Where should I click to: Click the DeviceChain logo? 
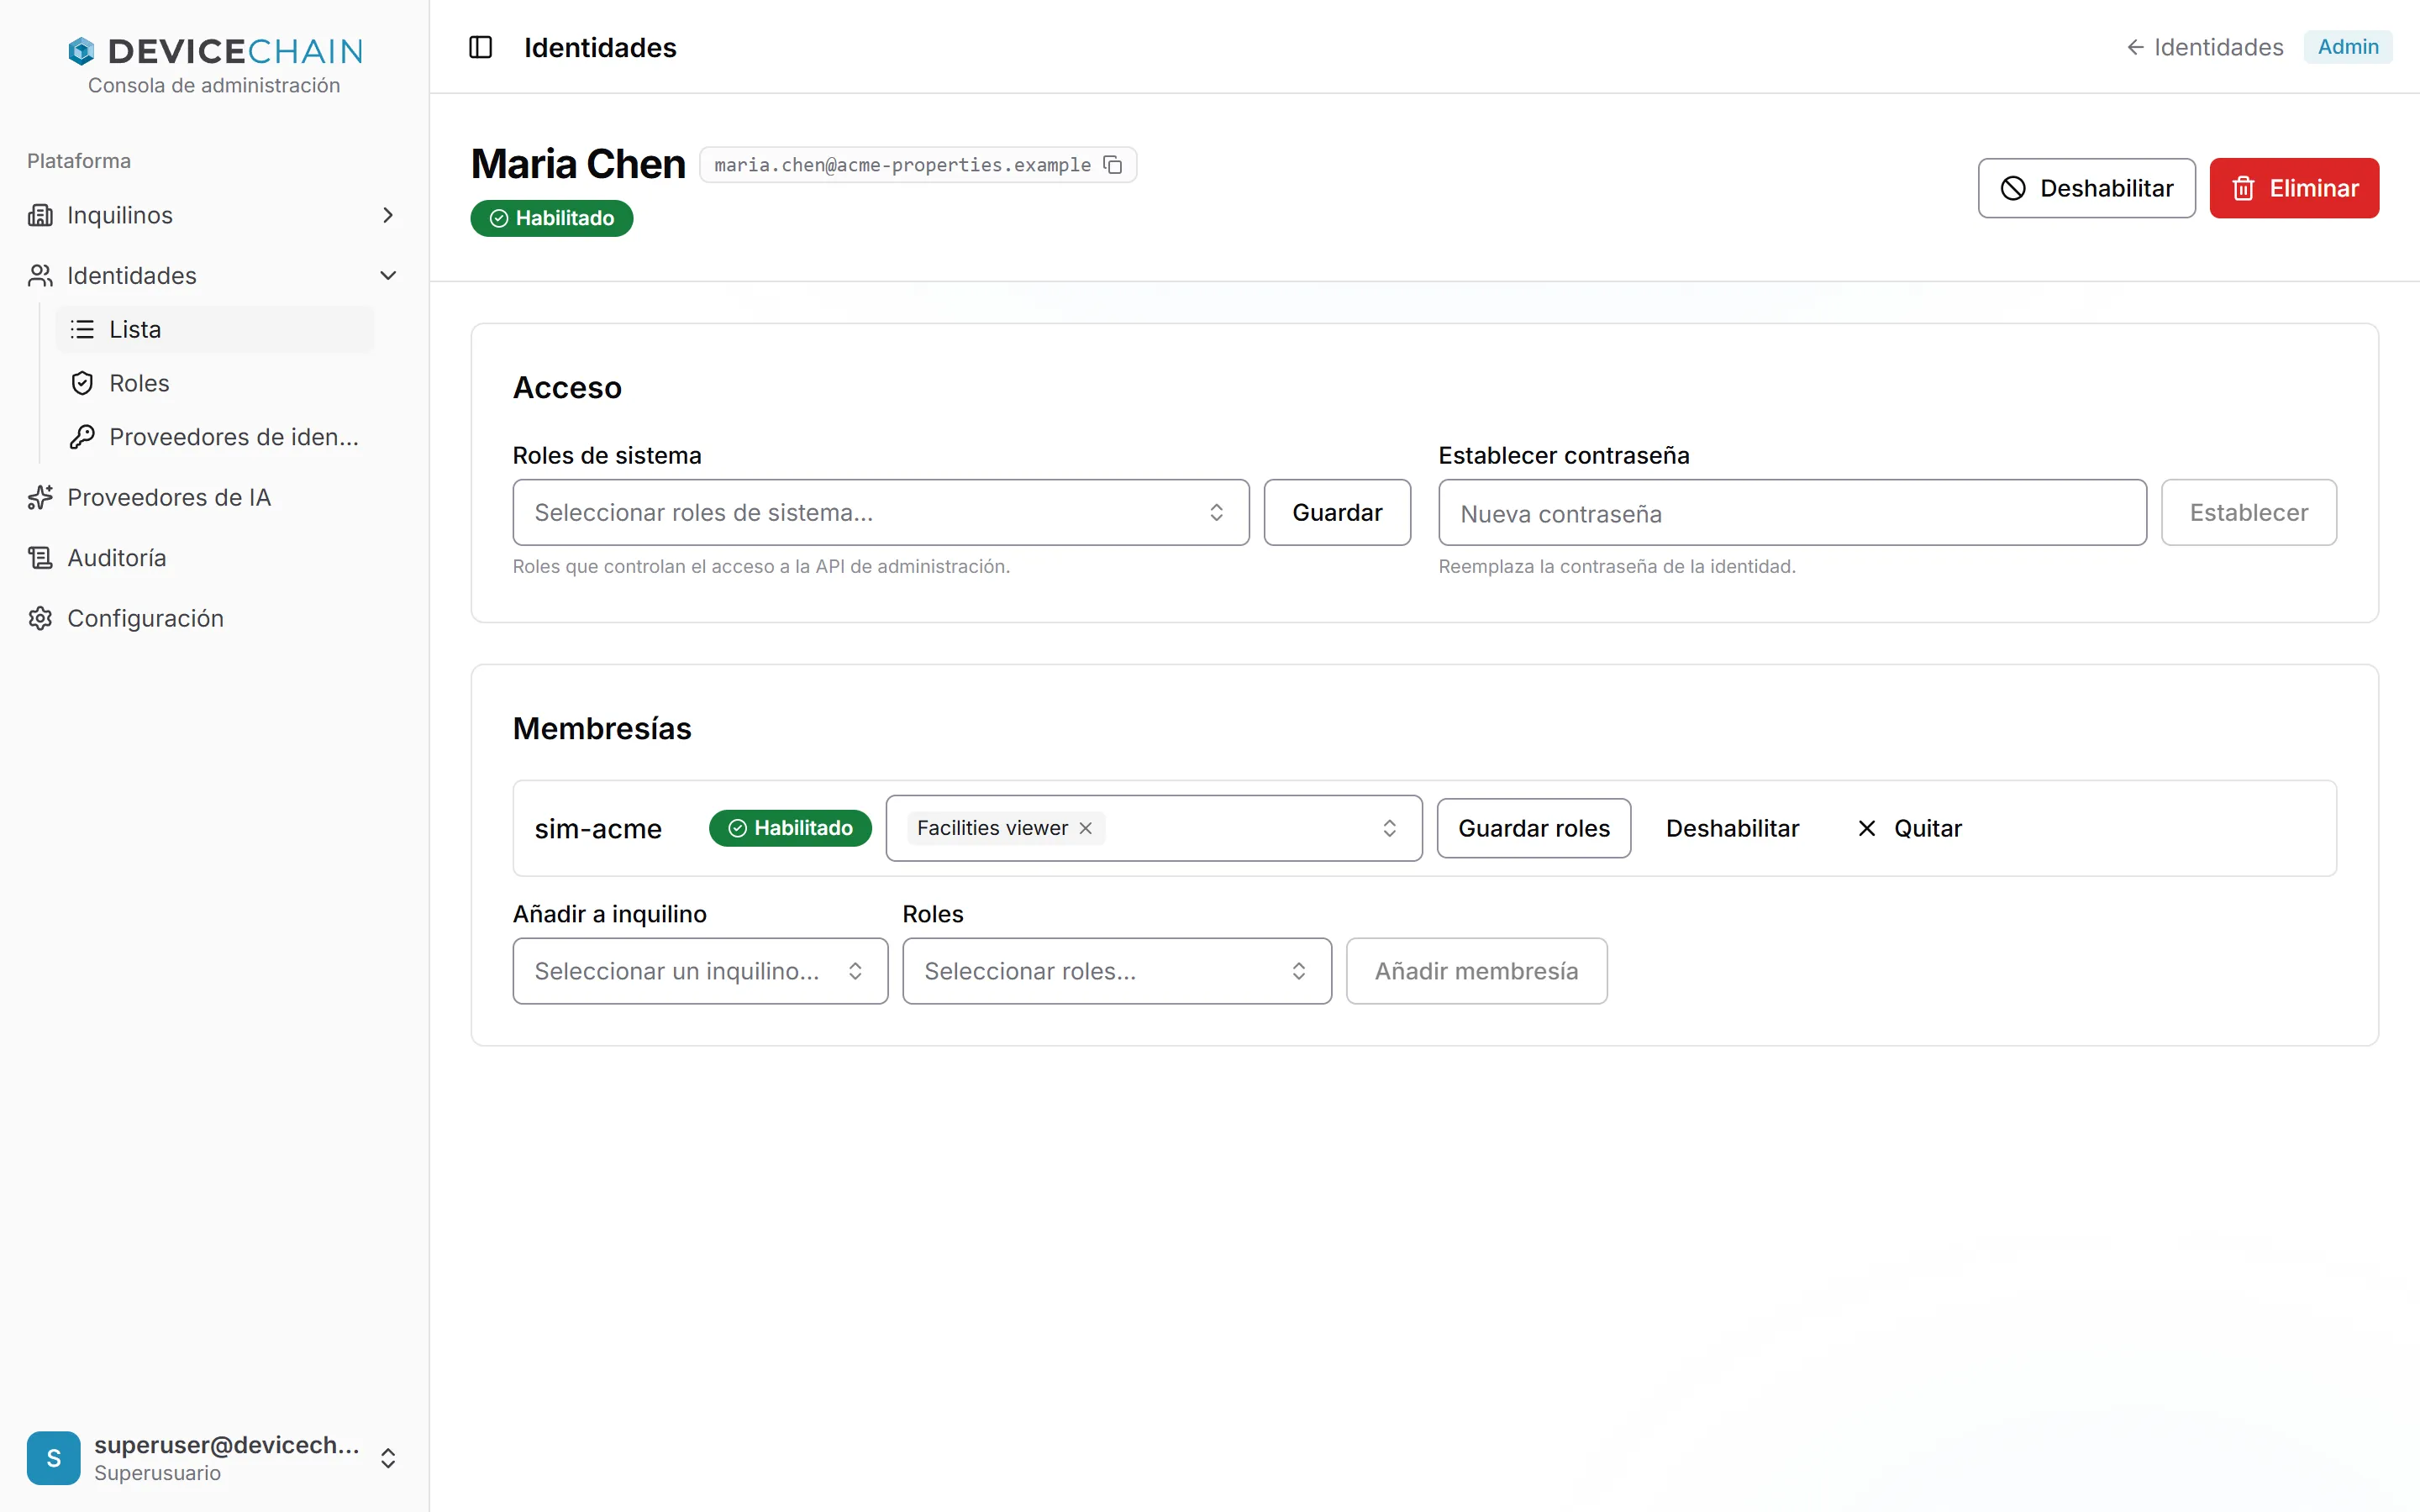(214, 51)
